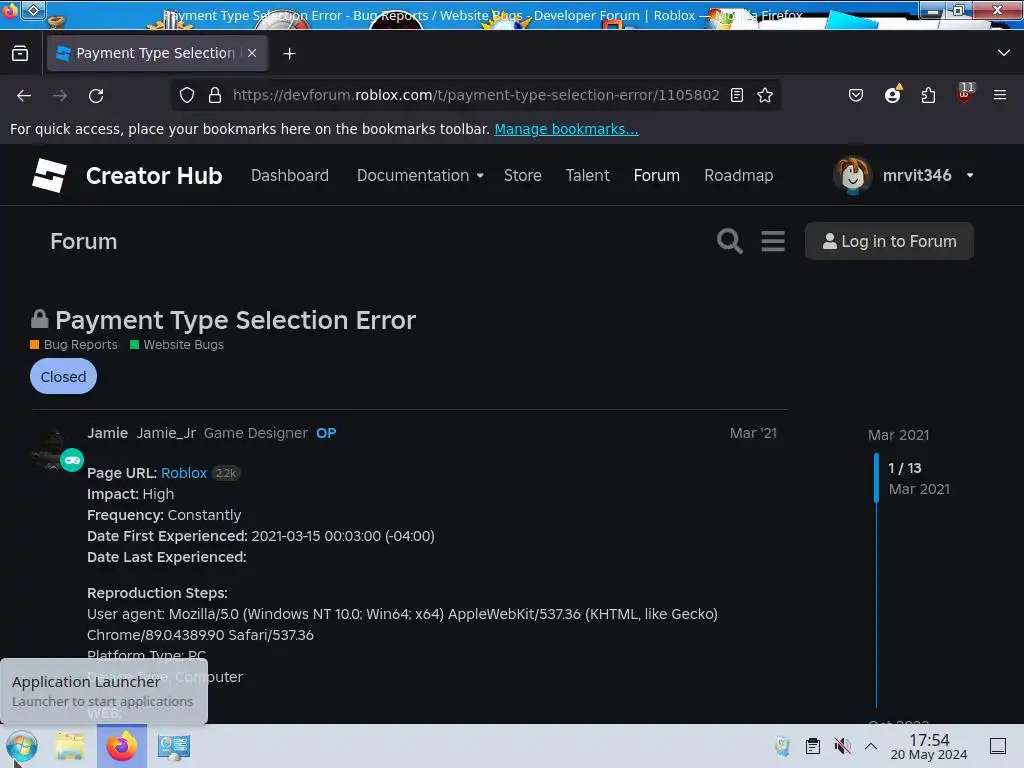Click the Closed status badge
This screenshot has height=768, width=1024.
point(63,377)
